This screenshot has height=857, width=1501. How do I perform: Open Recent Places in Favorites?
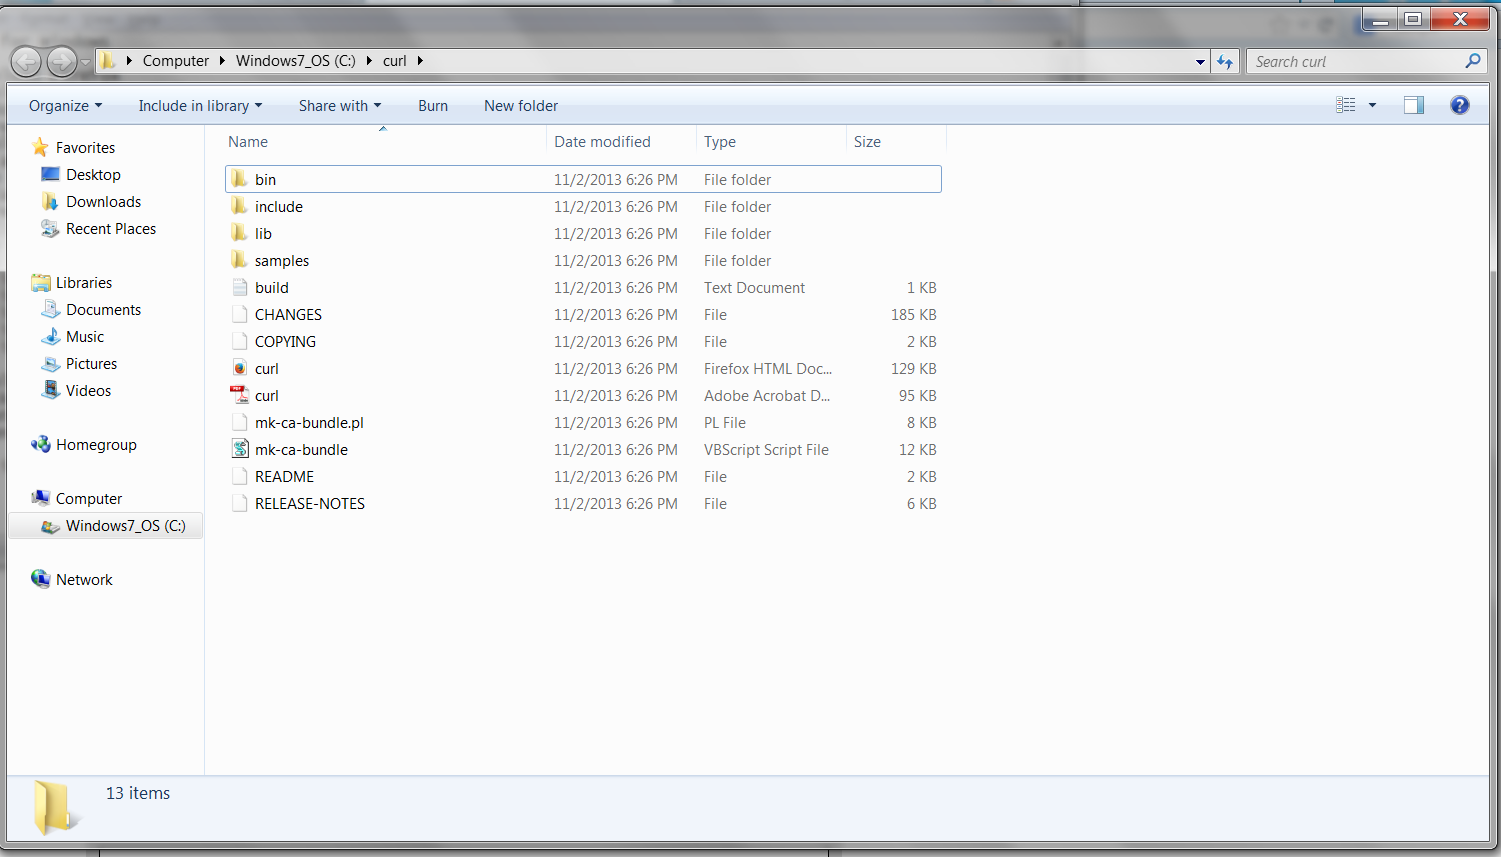tap(111, 228)
